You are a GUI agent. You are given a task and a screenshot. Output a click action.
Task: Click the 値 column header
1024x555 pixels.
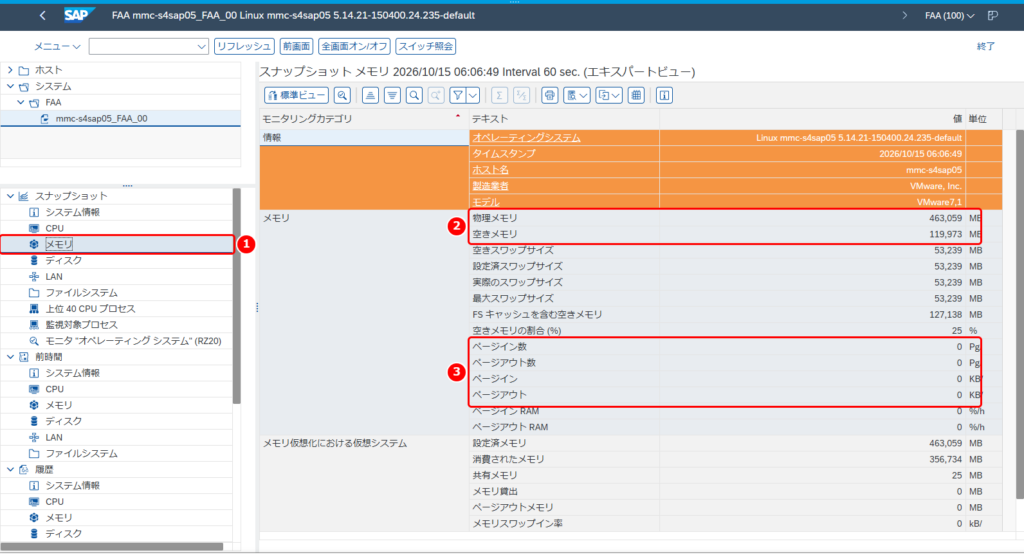[x=812, y=119]
